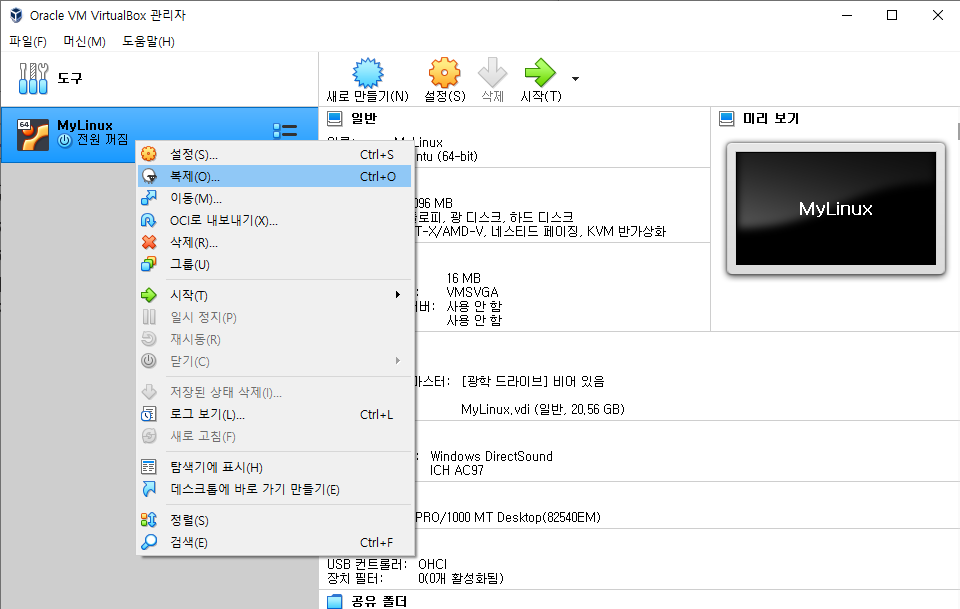Click the red X remove icon
This screenshot has height=609, width=960.
pos(149,242)
